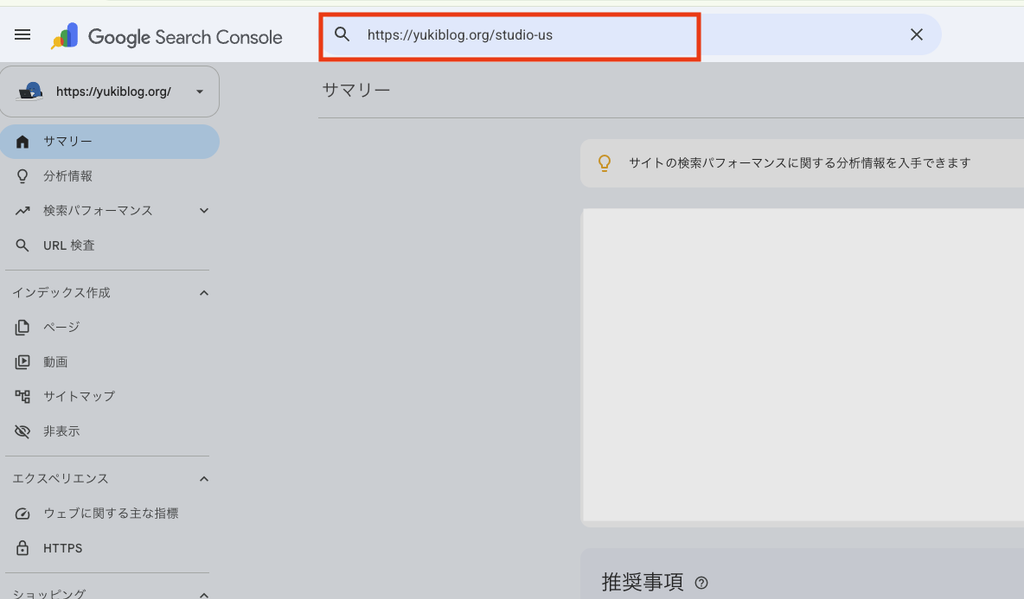The image size is (1024, 599).
Task: Open the HTTPS report
Action: pos(110,548)
